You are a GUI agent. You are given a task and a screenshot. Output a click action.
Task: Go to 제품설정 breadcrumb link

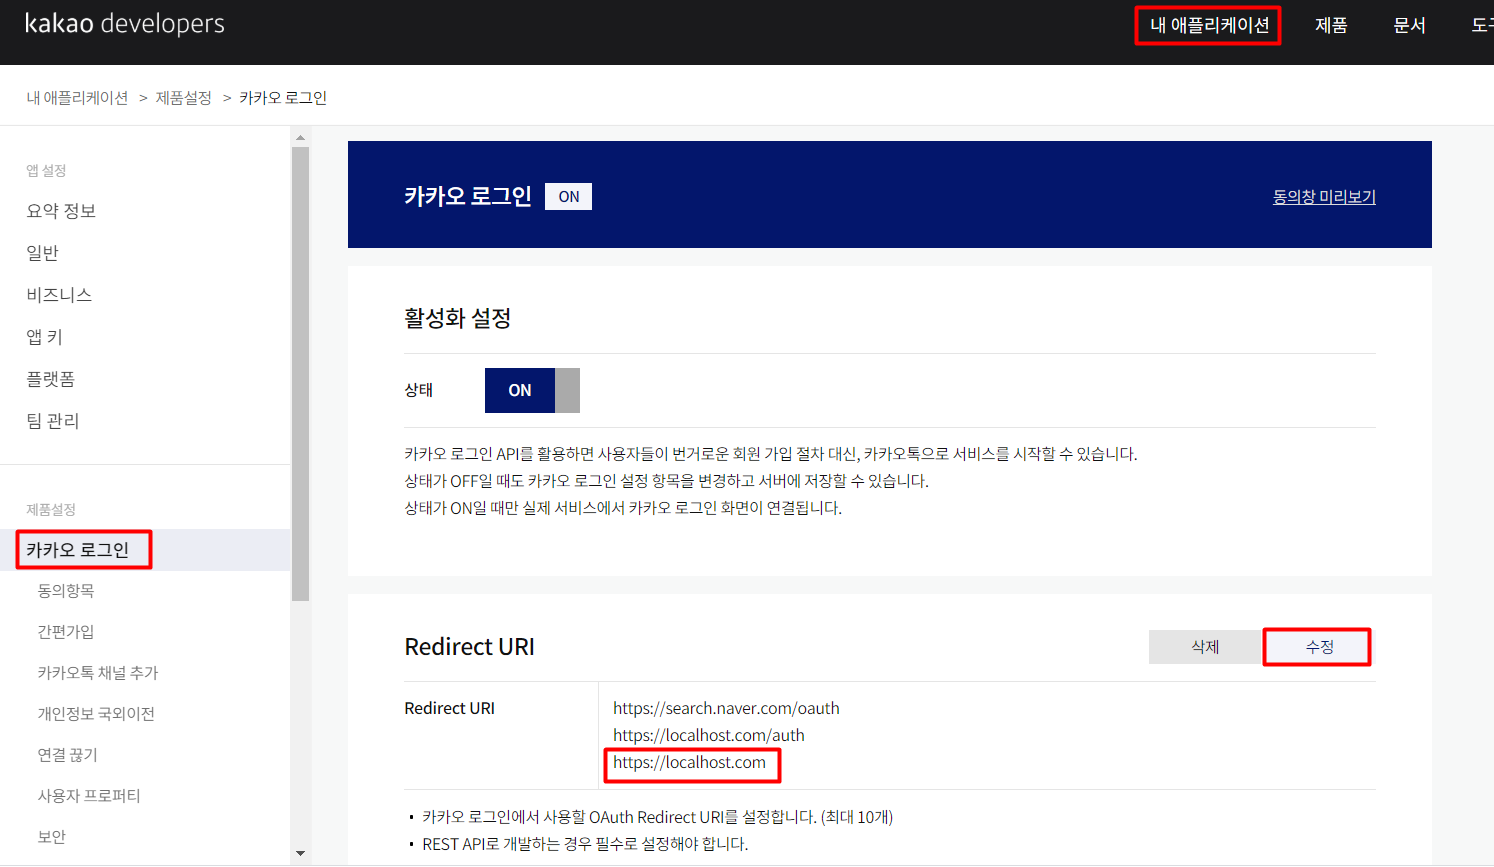click(x=183, y=97)
